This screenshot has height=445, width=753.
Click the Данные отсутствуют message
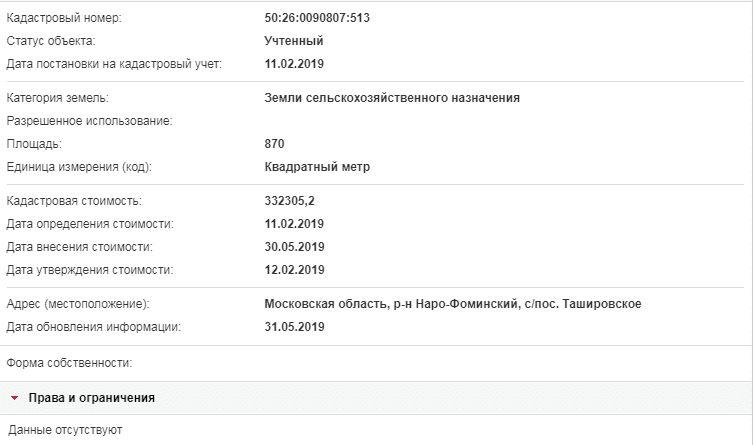point(65,430)
